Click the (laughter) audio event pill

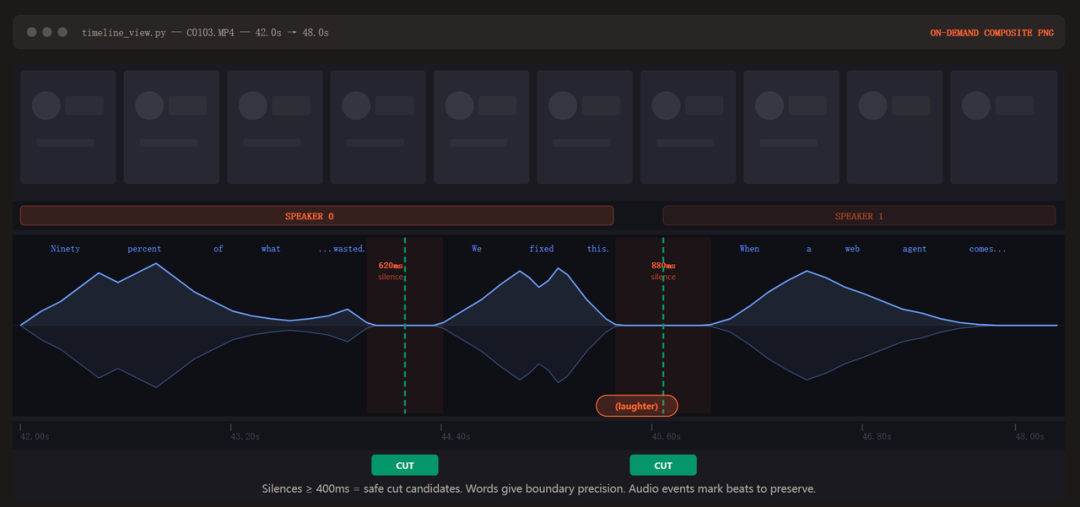(636, 406)
